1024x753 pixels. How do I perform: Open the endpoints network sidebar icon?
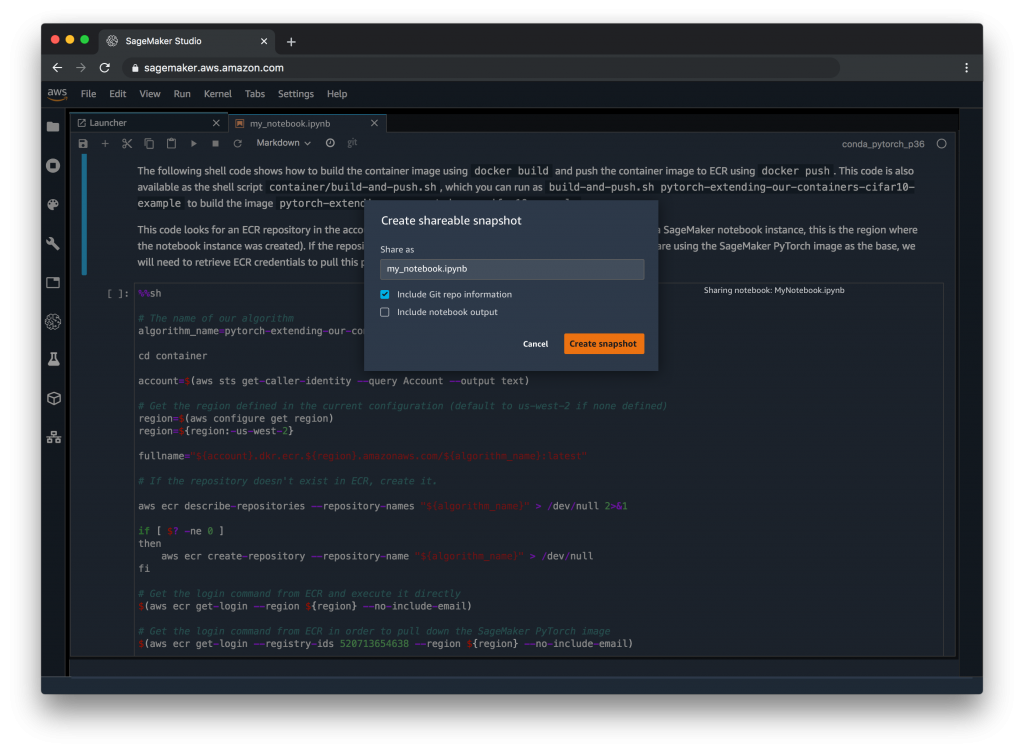point(54,437)
